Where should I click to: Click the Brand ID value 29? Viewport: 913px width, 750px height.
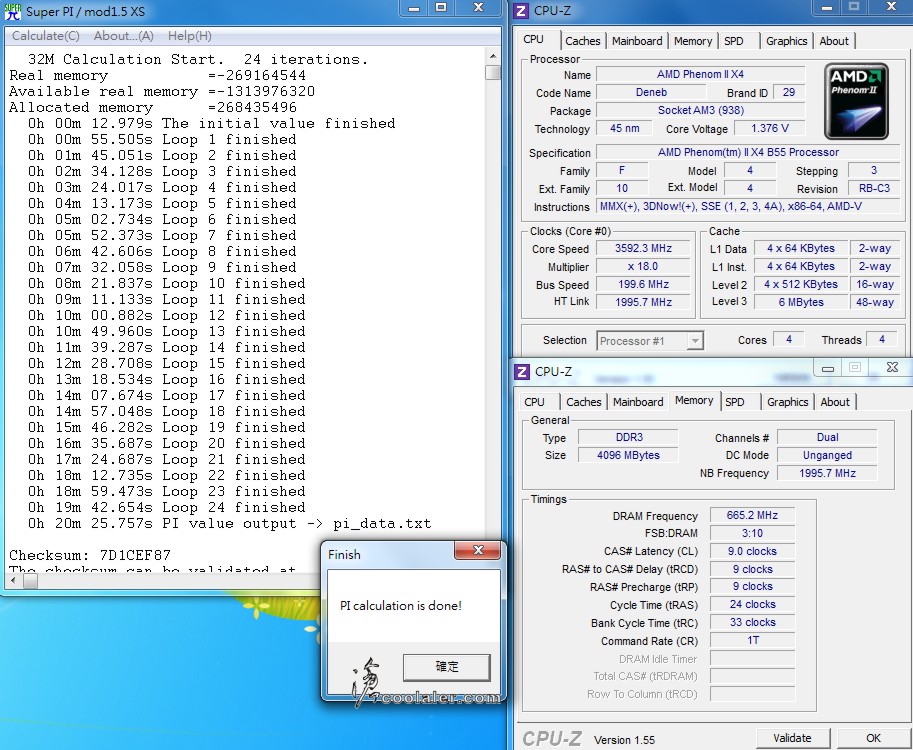point(789,92)
